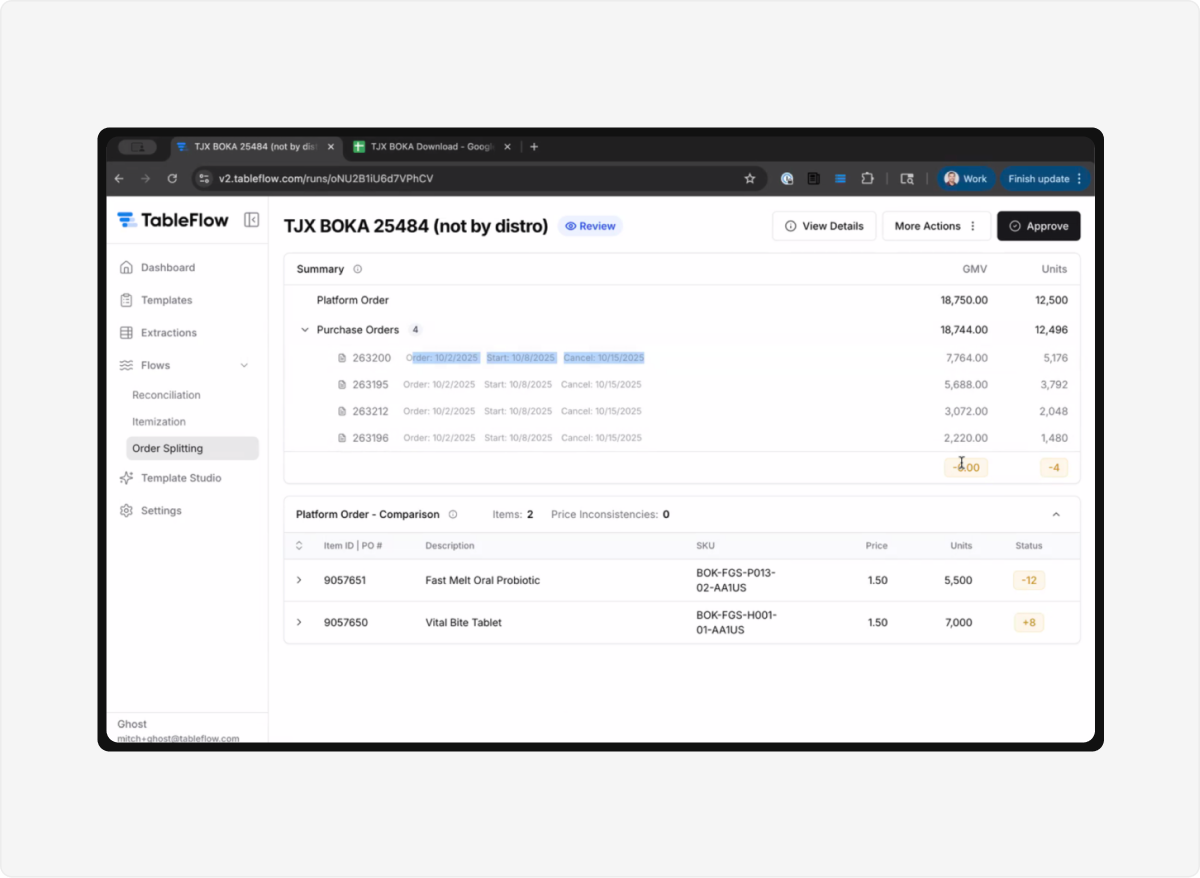Open Templates in the sidebar
Image resolution: width=1200 pixels, height=878 pixels.
click(x=166, y=300)
